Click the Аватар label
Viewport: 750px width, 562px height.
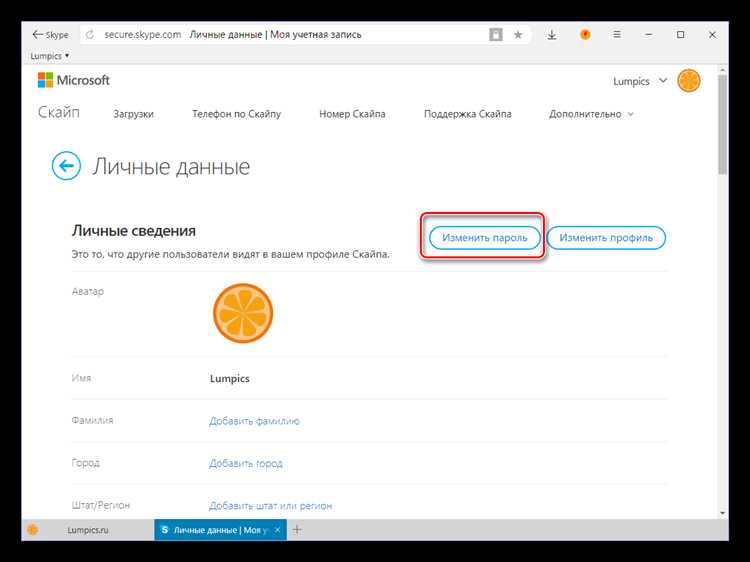point(88,291)
